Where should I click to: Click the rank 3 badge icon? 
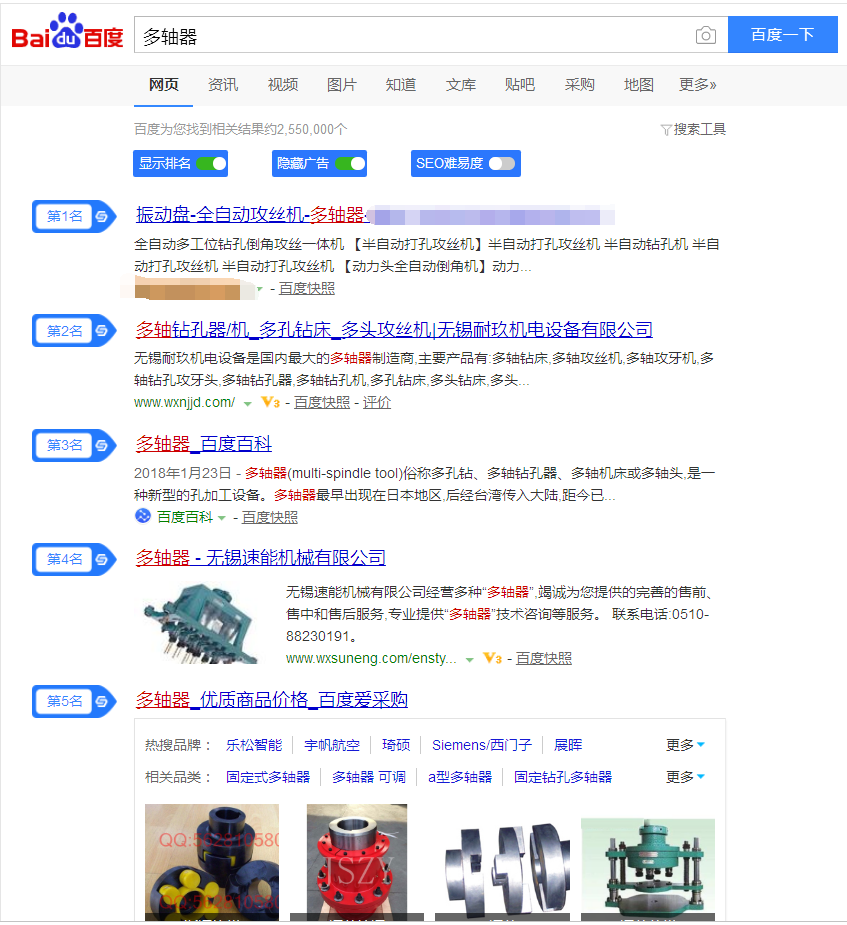[73, 445]
